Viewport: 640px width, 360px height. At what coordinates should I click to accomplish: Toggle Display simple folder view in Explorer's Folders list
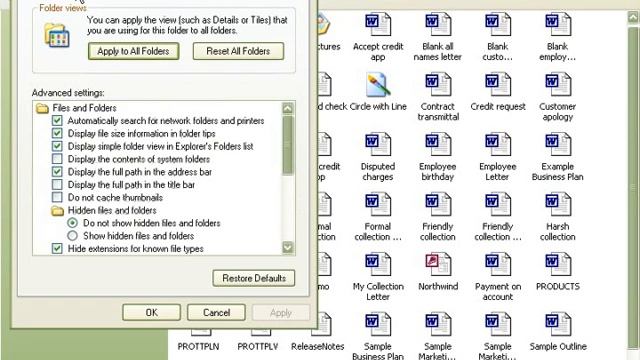(57, 146)
